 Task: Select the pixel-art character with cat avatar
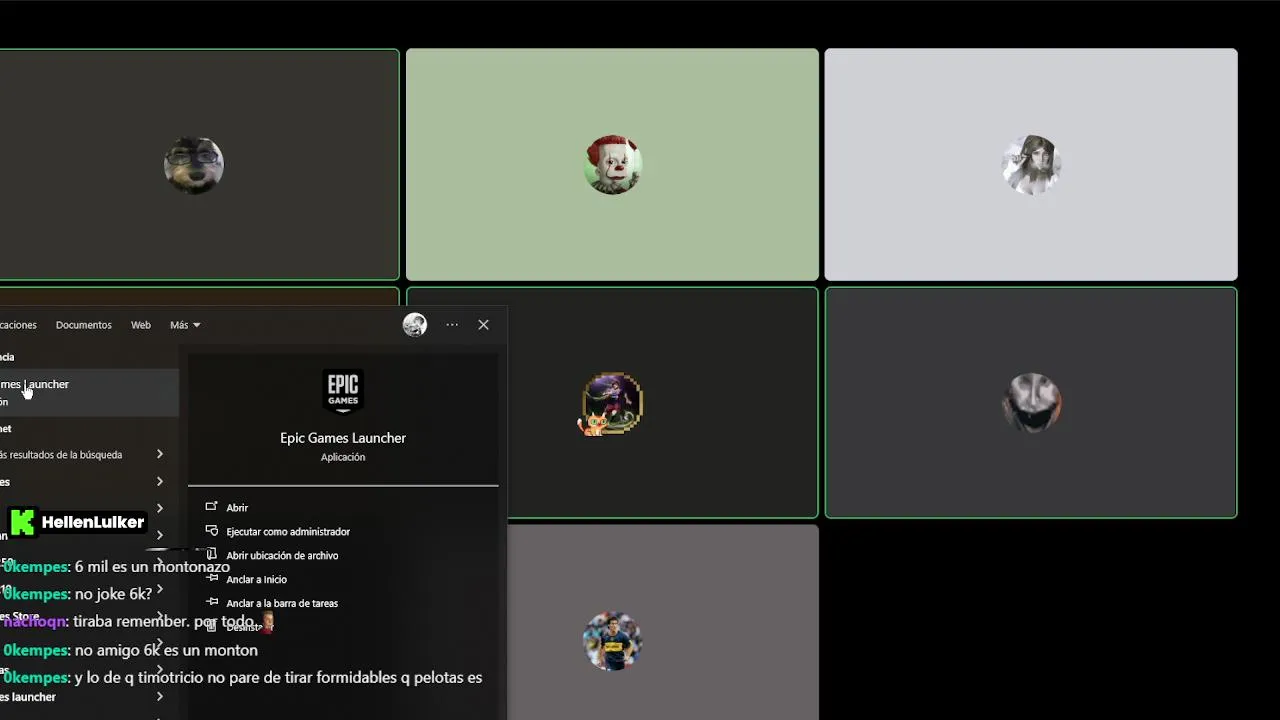pos(611,404)
